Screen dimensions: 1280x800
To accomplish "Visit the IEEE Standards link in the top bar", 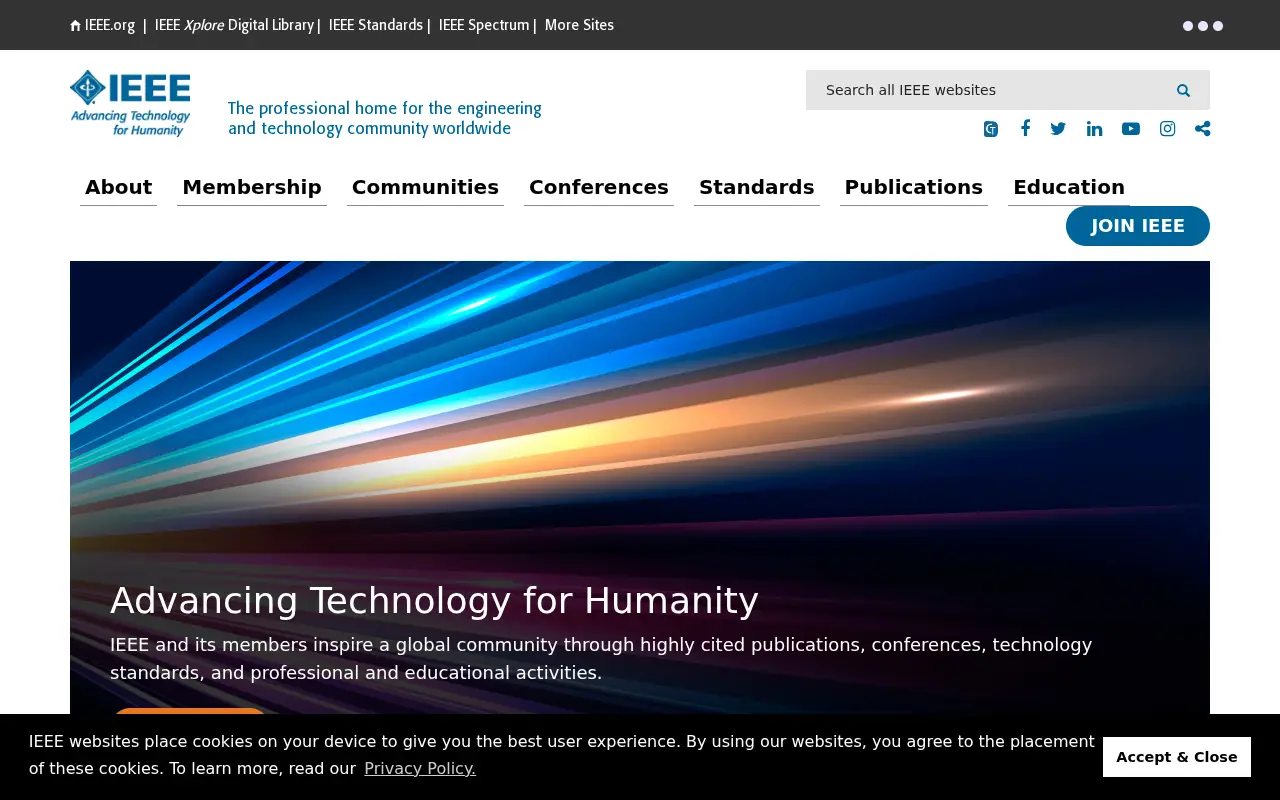I will [376, 25].
